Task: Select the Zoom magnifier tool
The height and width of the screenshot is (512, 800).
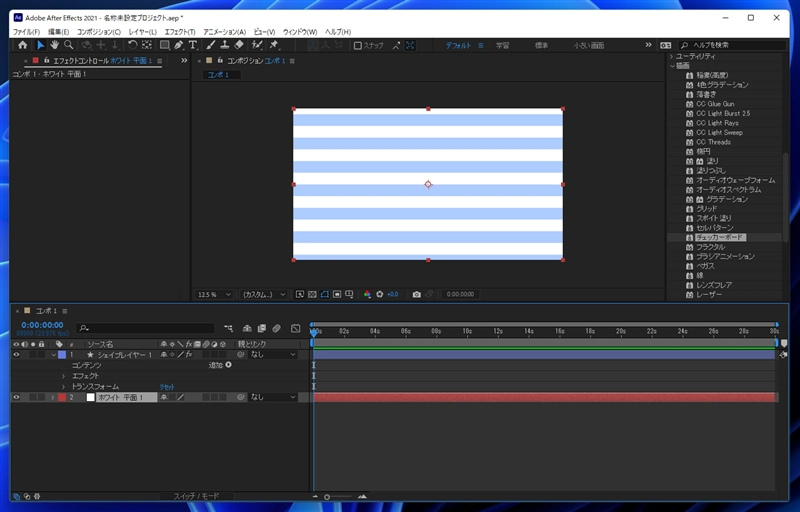Action: [x=68, y=45]
